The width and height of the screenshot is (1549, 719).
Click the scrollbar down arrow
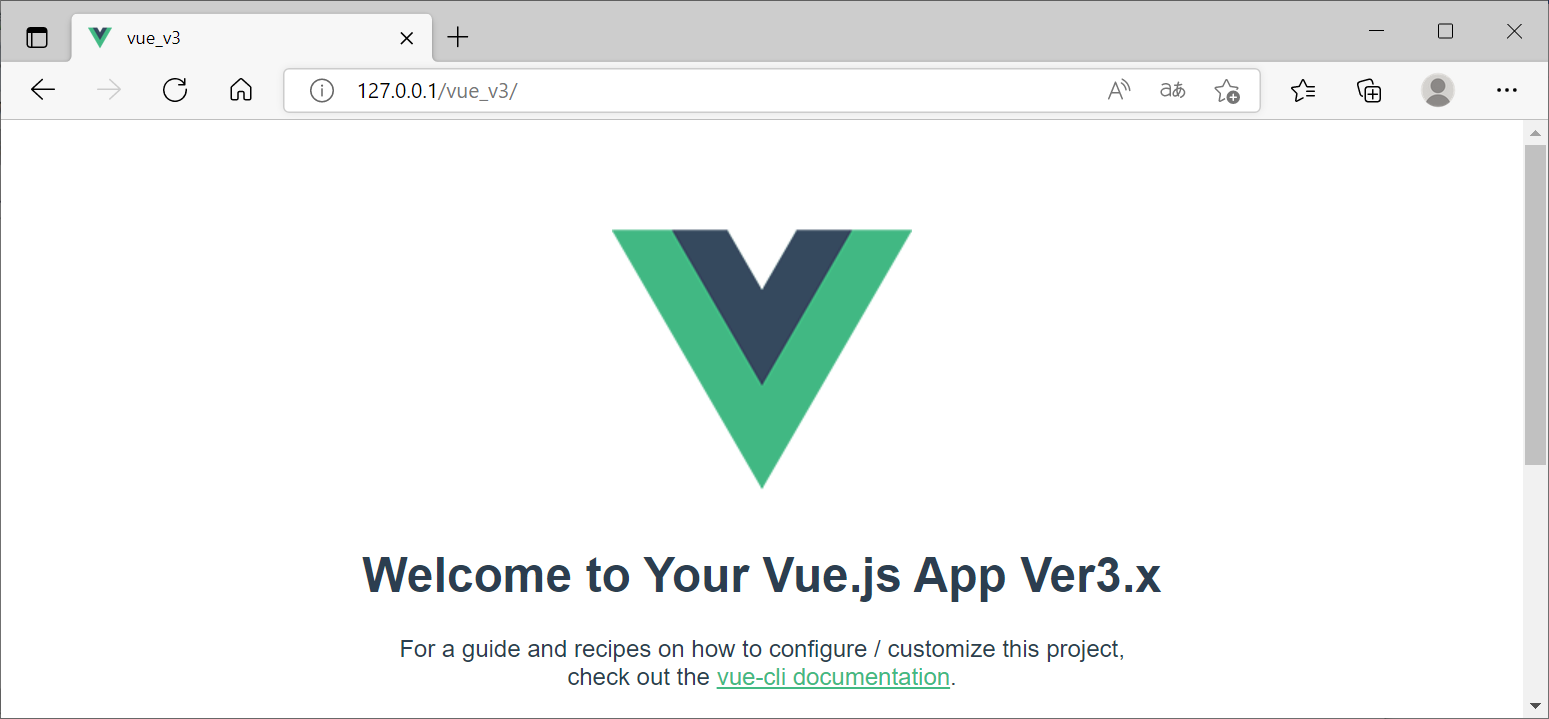(x=1536, y=705)
